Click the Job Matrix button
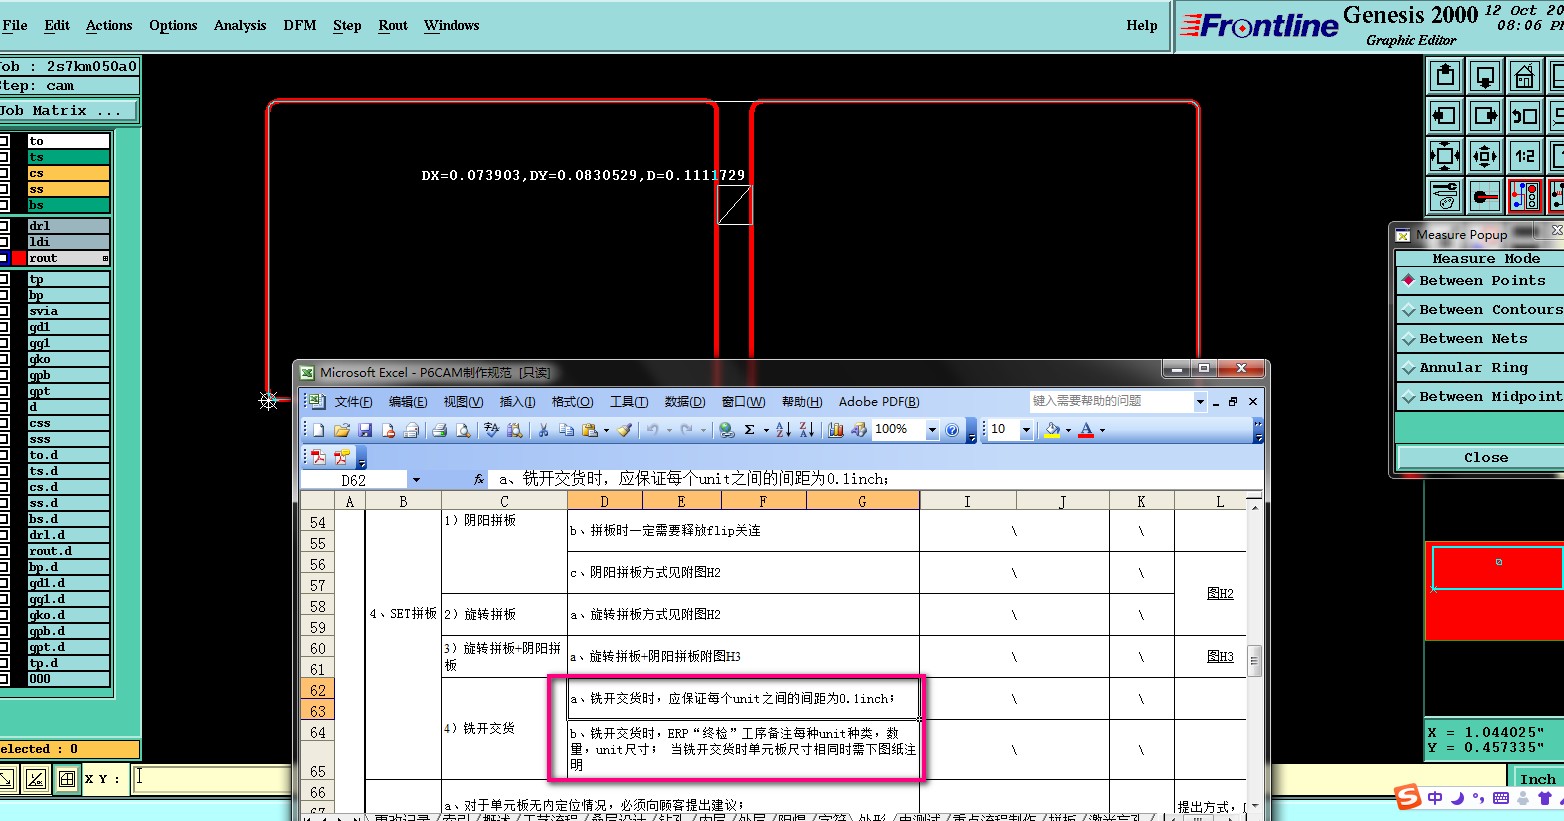1564x821 pixels. click(68, 111)
